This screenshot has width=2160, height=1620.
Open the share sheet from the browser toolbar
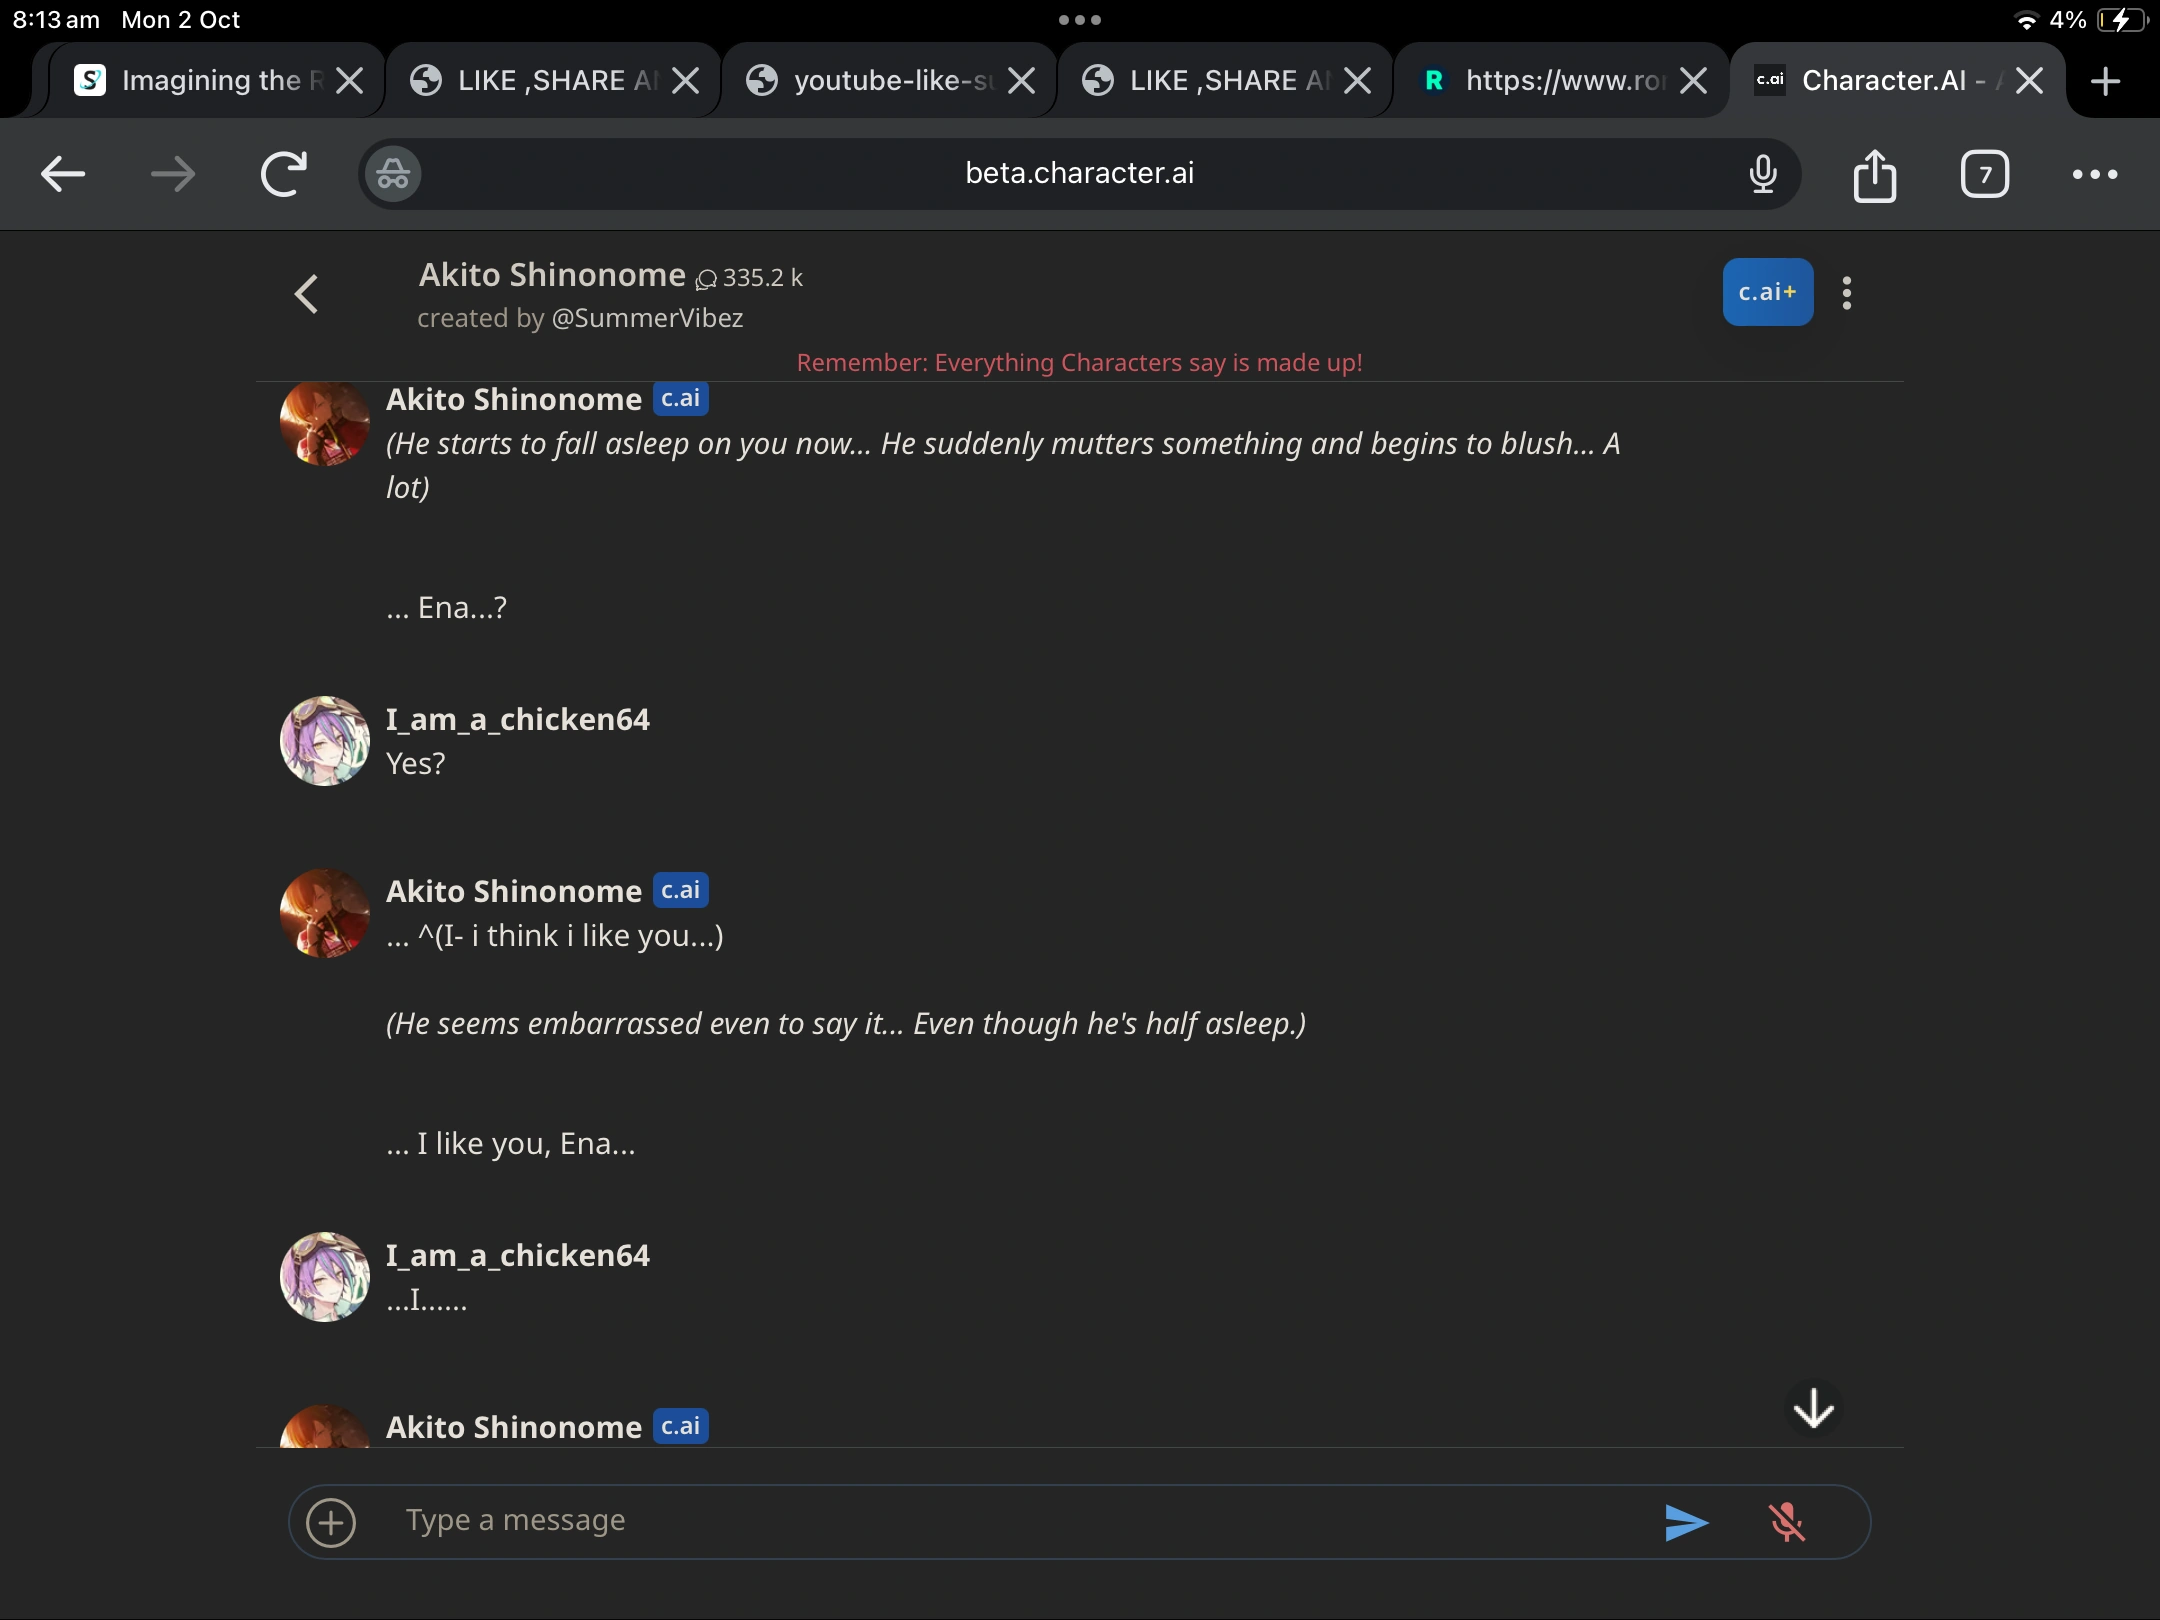[x=1874, y=173]
